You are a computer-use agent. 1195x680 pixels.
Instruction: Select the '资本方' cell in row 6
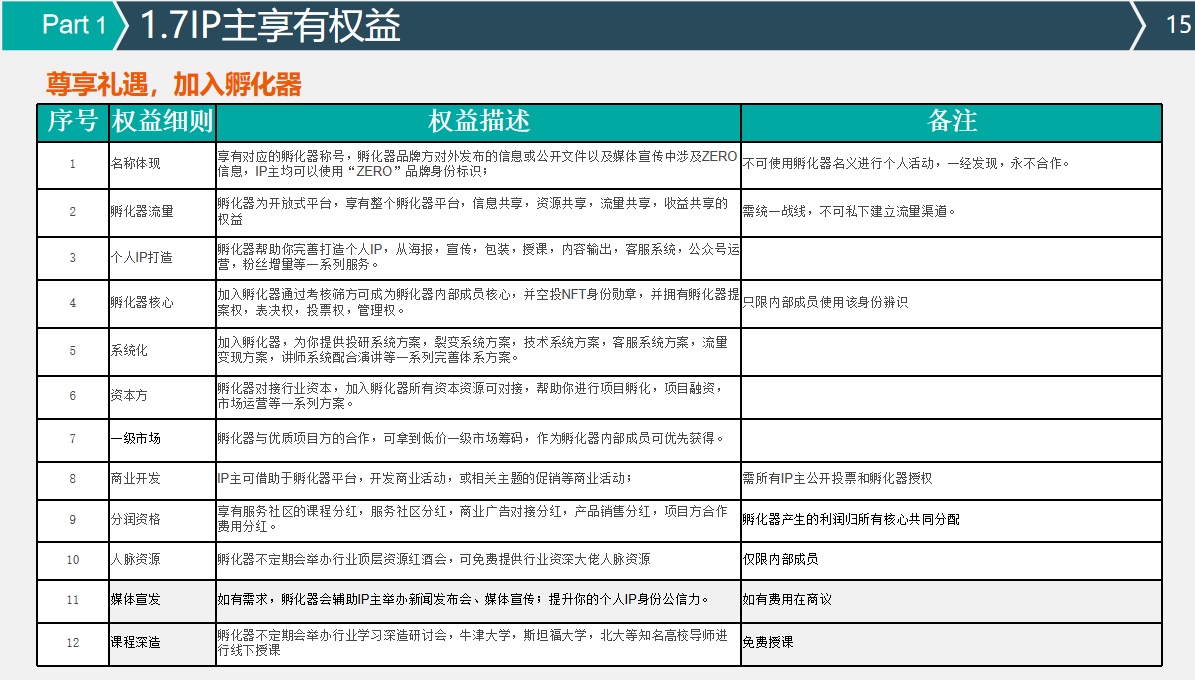[x=130, y=396]
